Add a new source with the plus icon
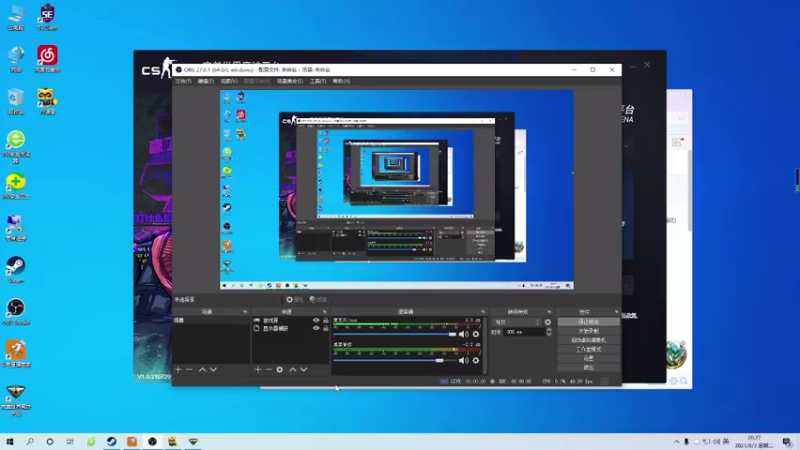The width and height of the screenshot is (800, 450). (258, 369)
